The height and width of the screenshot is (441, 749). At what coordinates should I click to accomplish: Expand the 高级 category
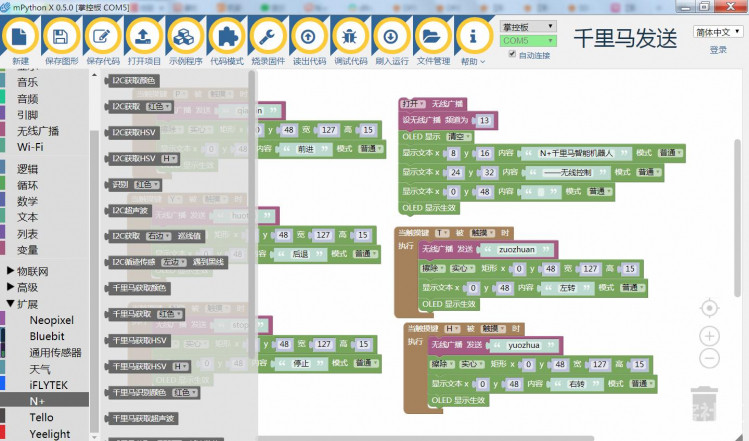pyautogui.click(x=22, y=287)
